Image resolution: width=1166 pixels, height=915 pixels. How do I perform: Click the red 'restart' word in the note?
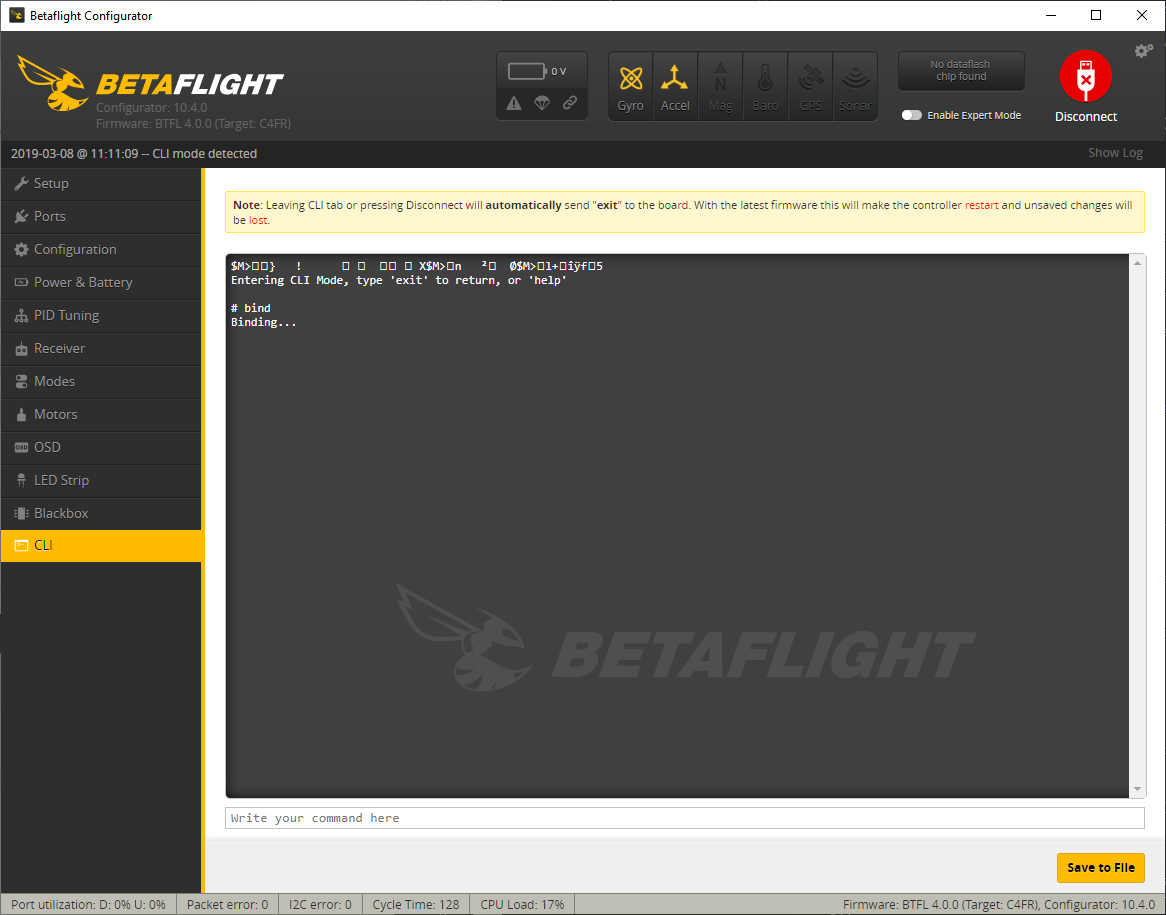point(982,205)
